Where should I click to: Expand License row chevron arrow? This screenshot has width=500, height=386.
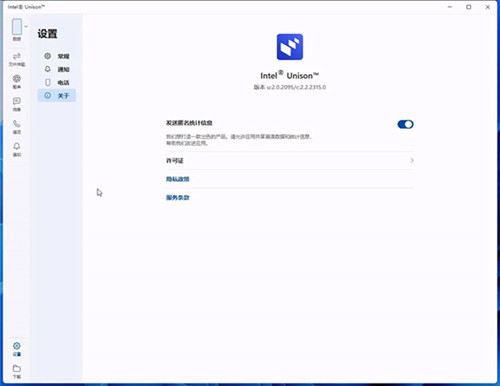412,161
